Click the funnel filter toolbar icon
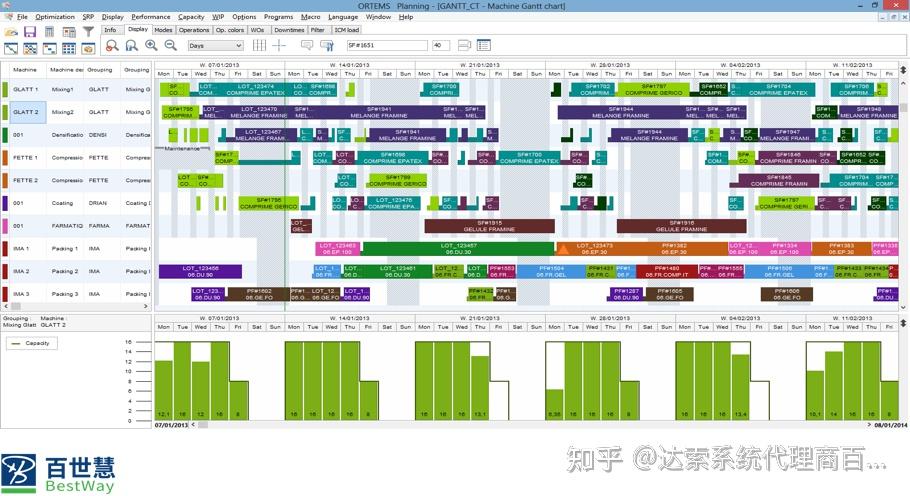 (88, 32)
